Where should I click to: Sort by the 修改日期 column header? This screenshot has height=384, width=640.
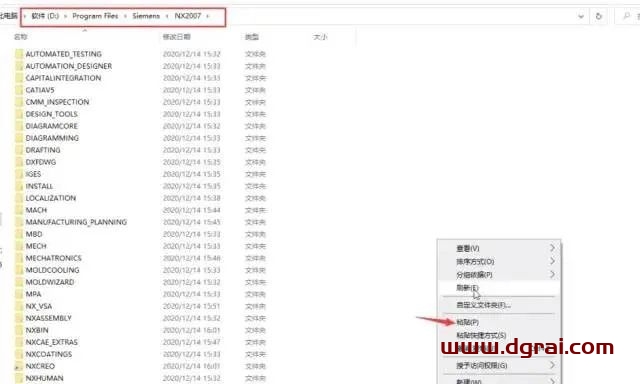(x=176, y=37)
